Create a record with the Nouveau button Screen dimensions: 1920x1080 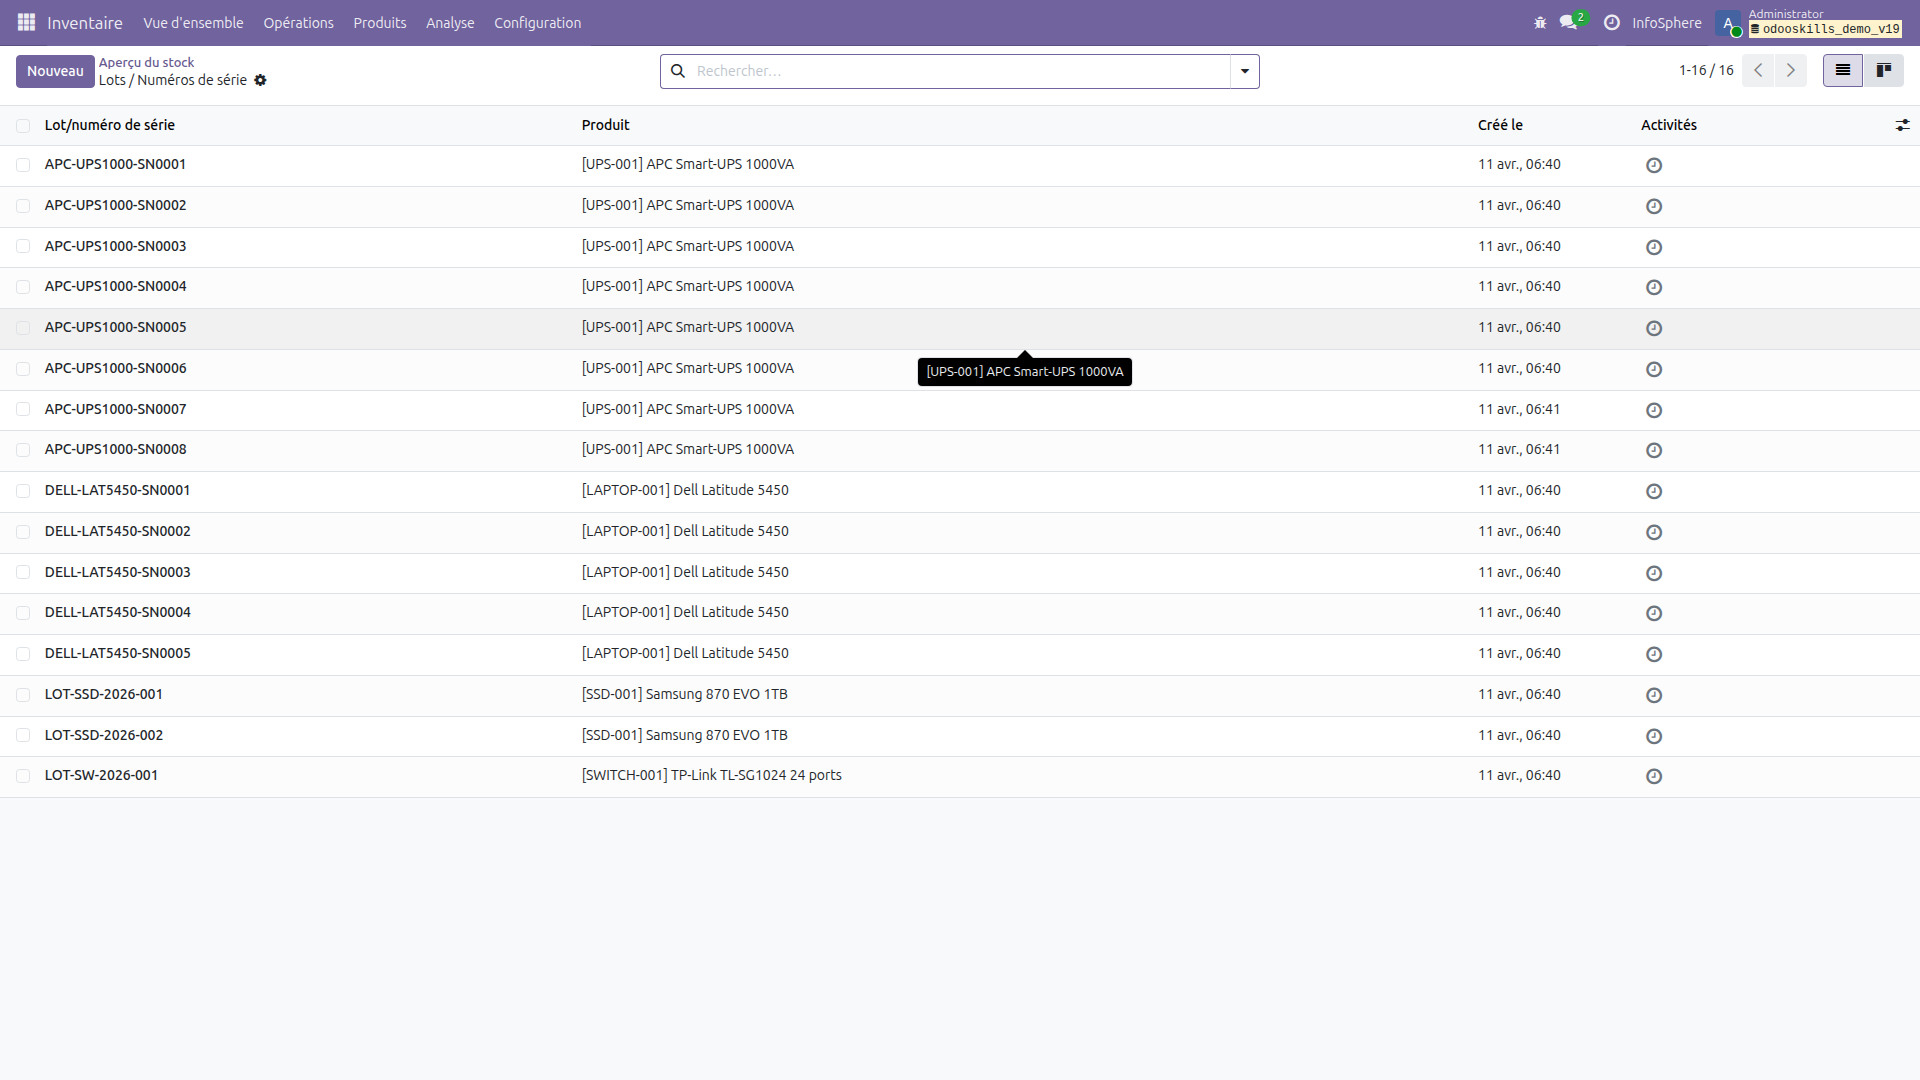(55, 71)
